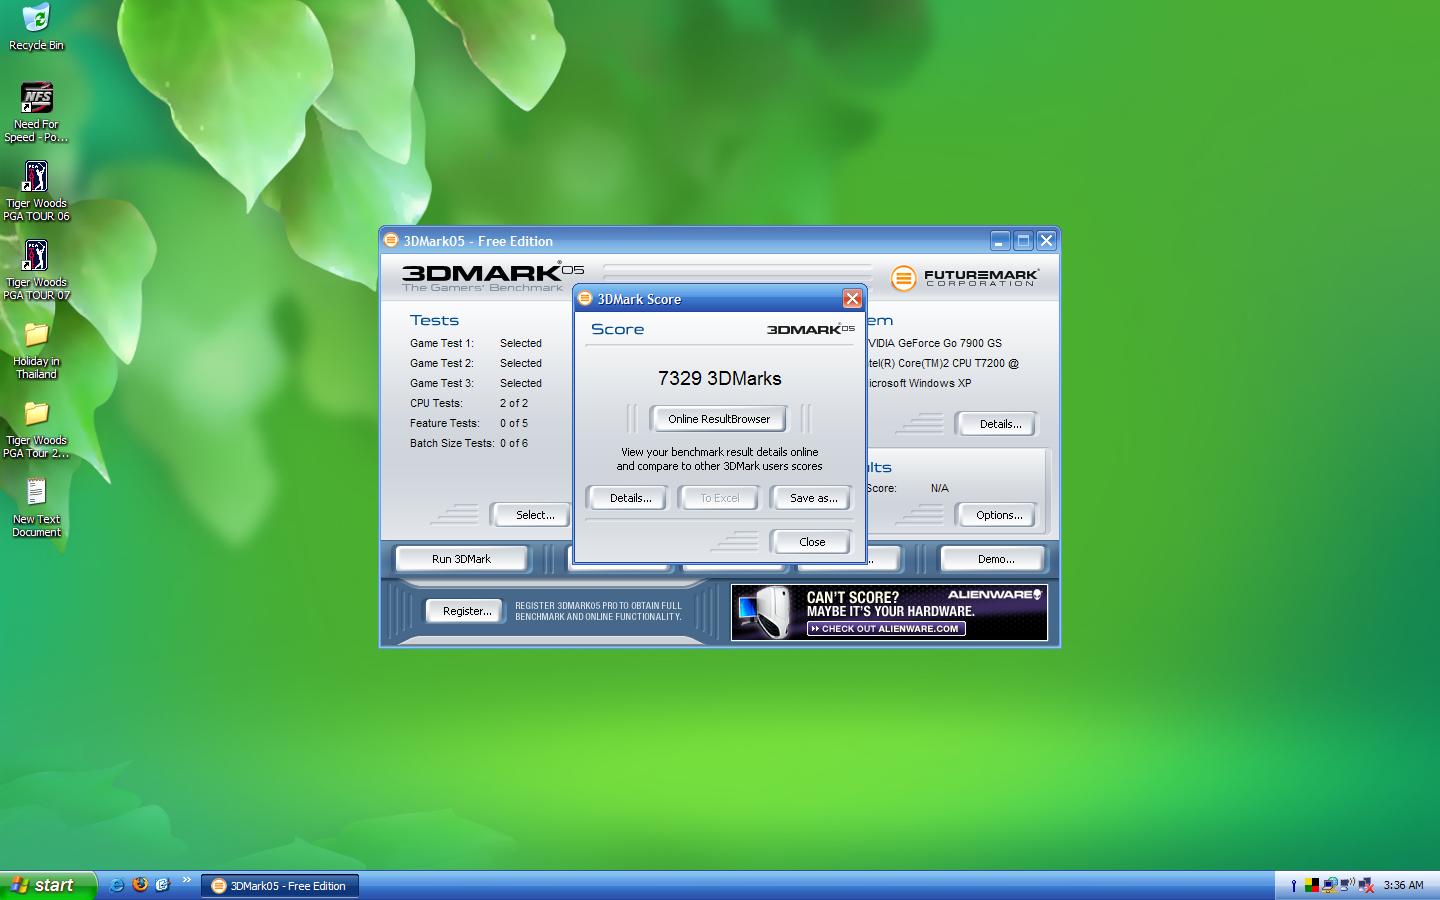Minimize the 3DMark05 window
Viewport: 1440px width, 900px height.
pyautogui.click(x=1000, y=241)
